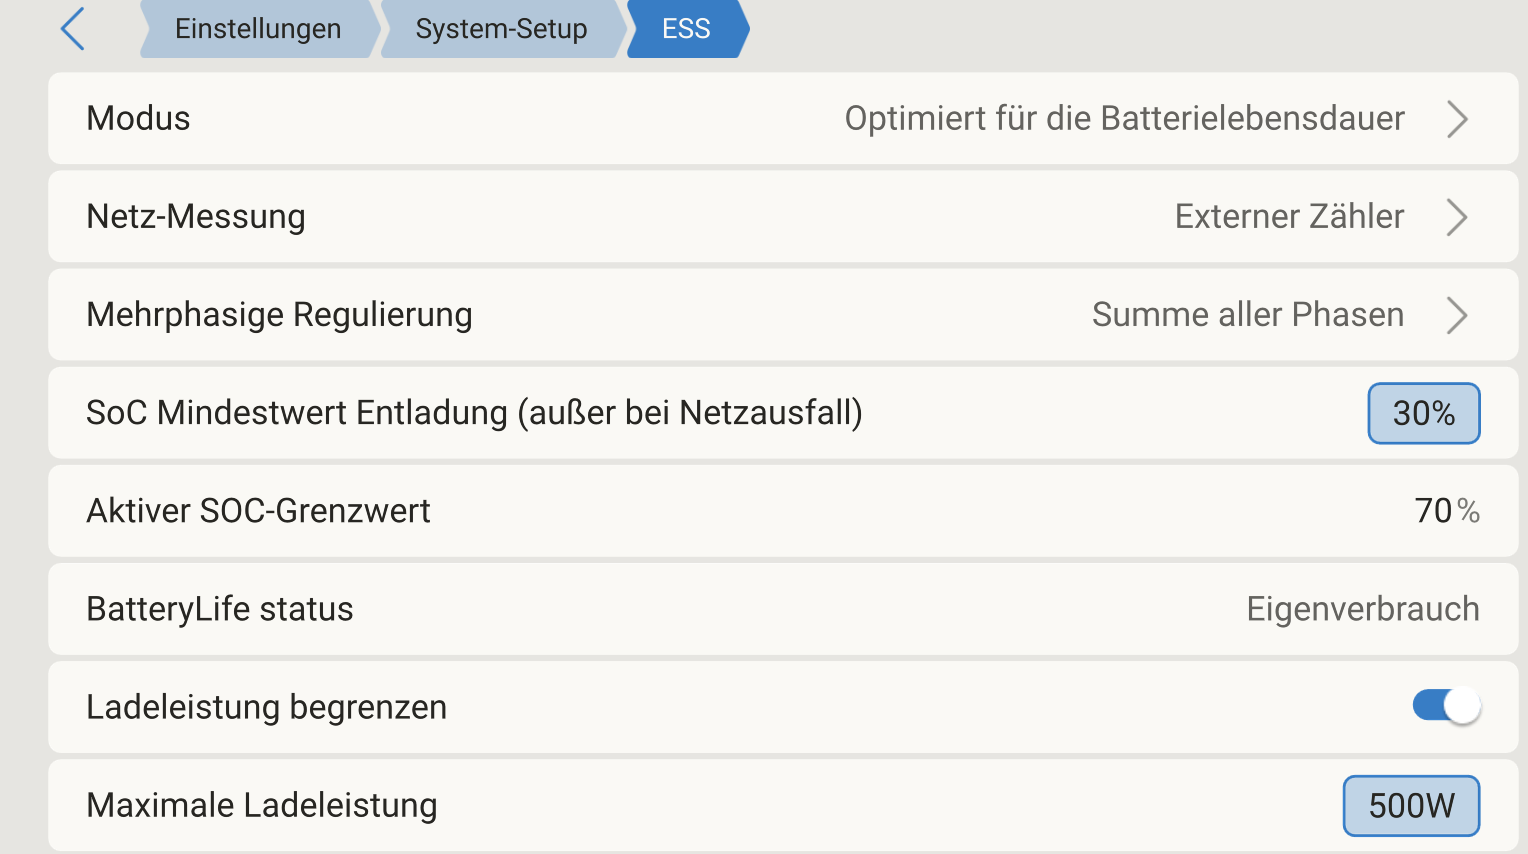Click the Modus label
1528x854 pixels.
coord(139,119)
